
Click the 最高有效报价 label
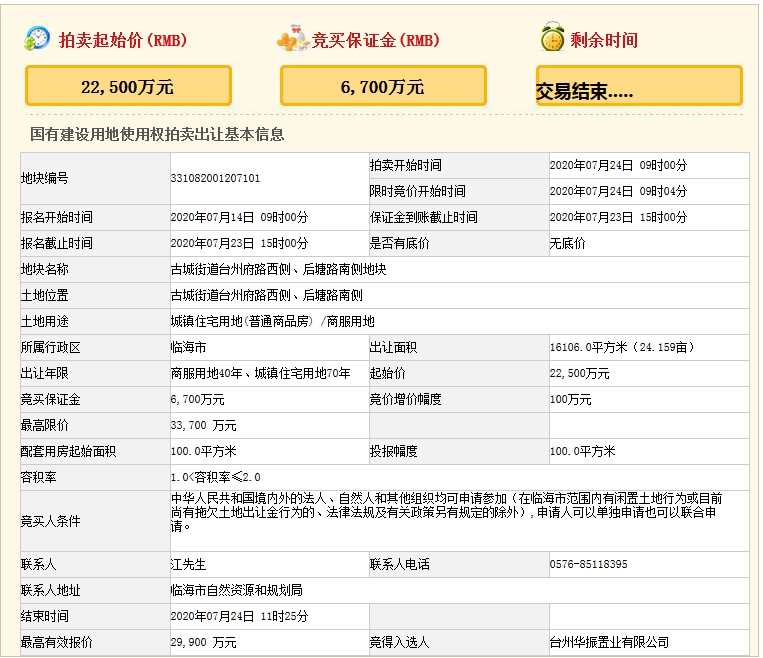56,643
